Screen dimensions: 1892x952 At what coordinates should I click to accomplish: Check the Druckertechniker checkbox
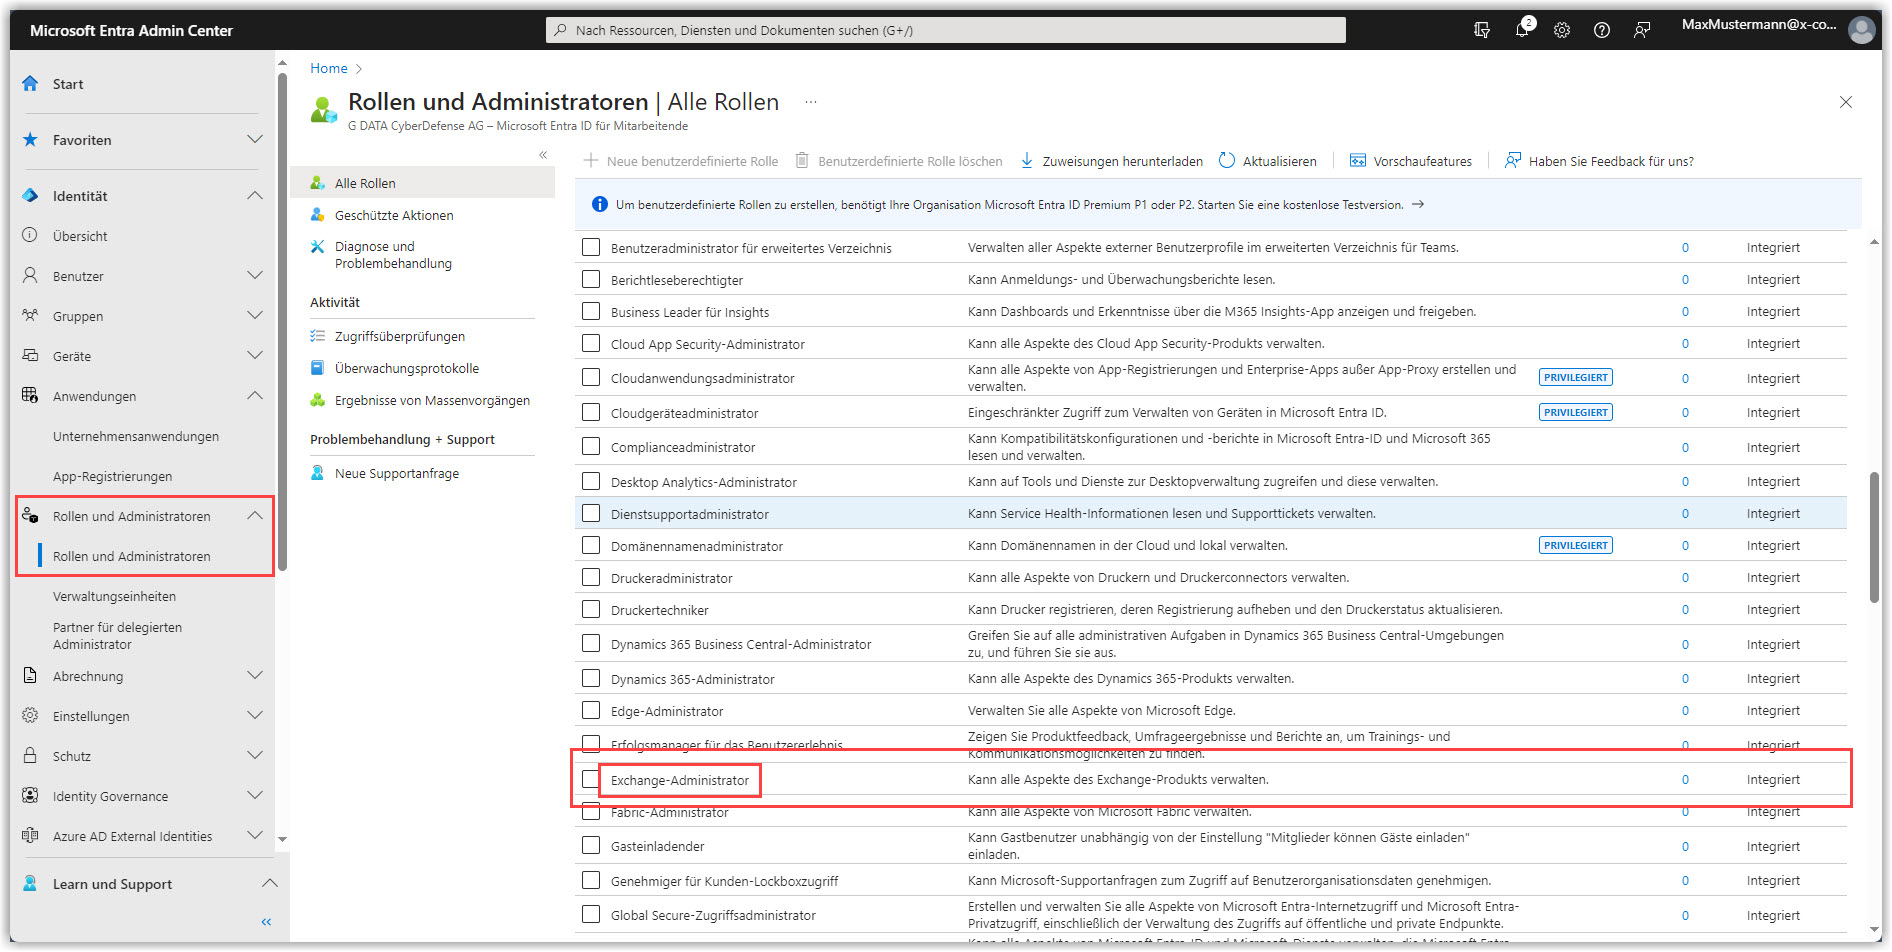[591, 609]
